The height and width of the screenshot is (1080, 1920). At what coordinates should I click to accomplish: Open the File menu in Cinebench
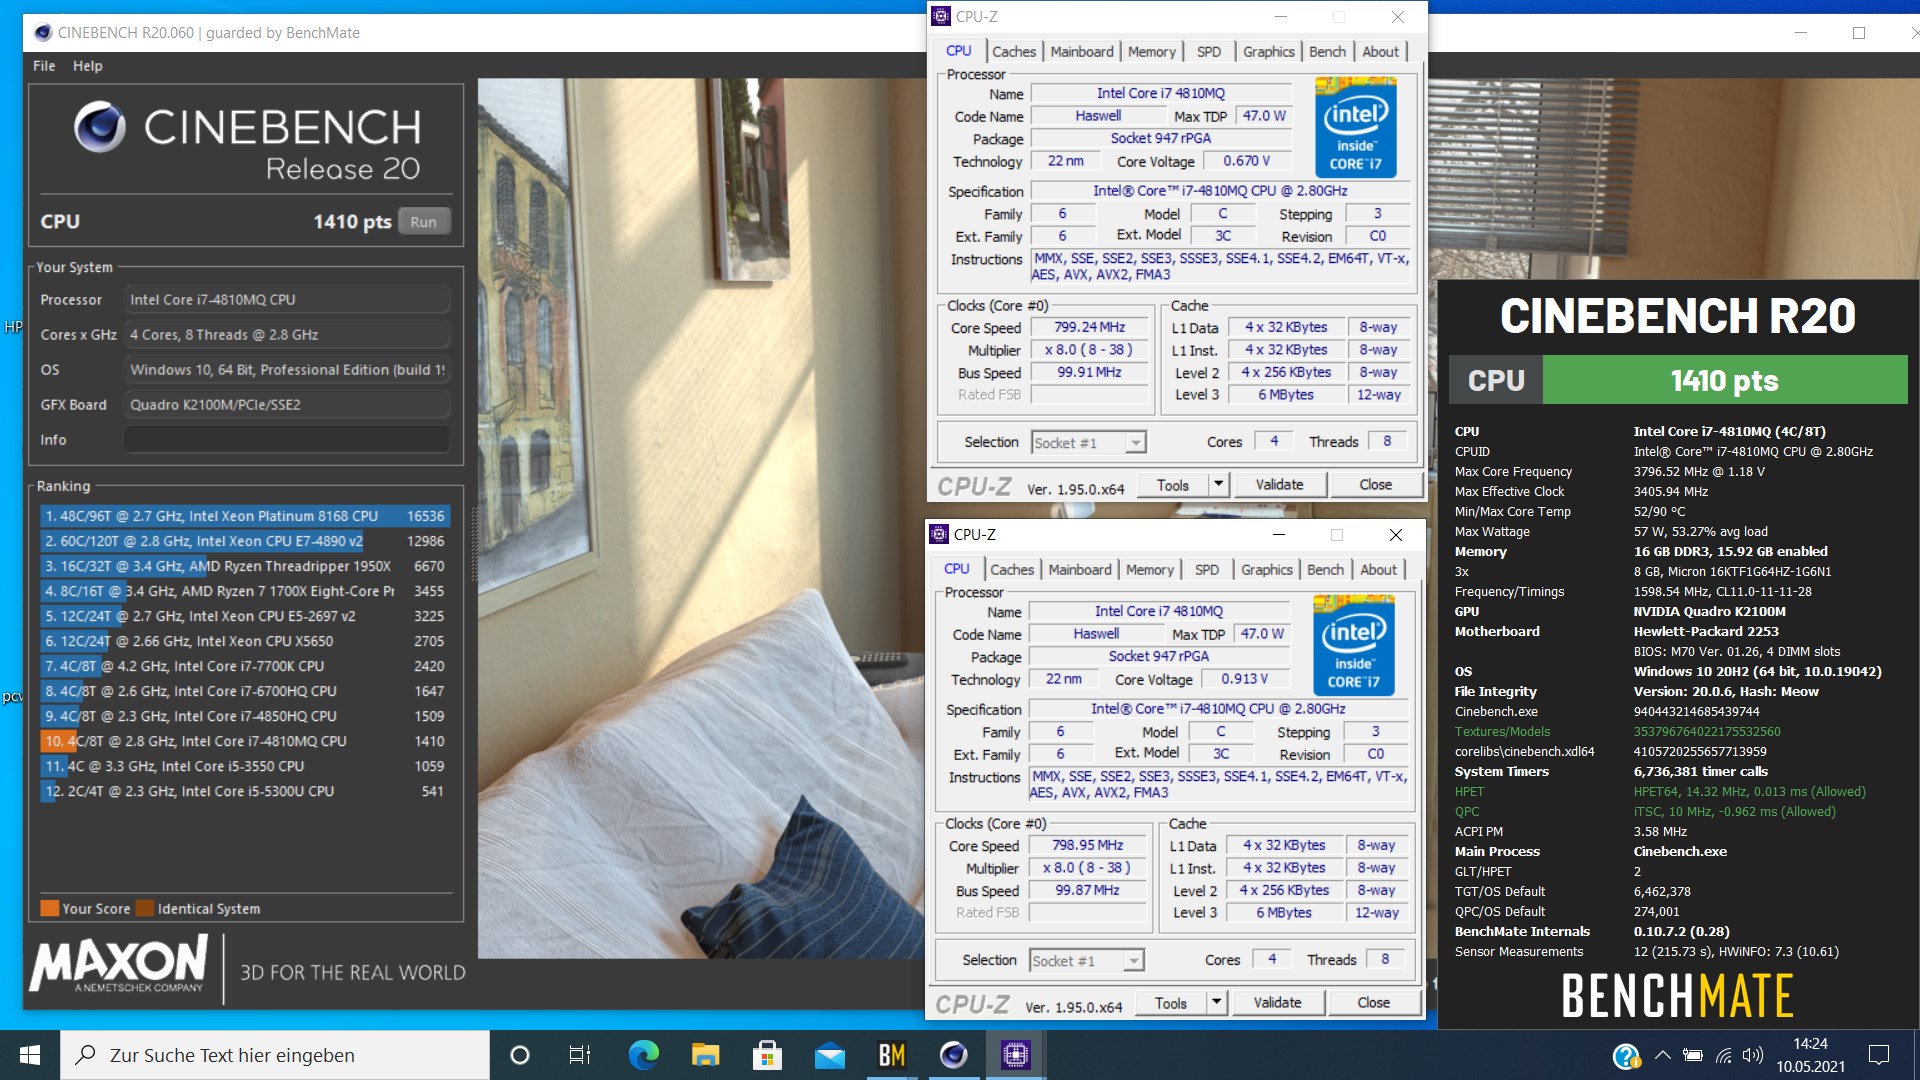tap(44, 66)
